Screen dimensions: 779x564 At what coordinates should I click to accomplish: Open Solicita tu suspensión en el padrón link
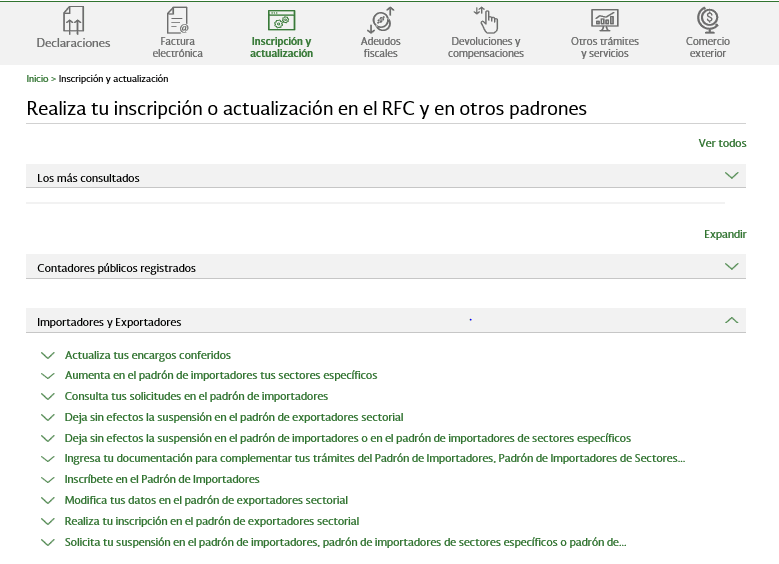coord(345,542)
